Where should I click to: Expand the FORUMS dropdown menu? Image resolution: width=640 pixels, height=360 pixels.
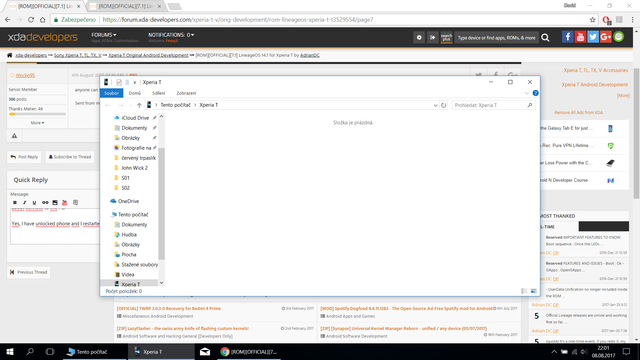tap(104, 35)
